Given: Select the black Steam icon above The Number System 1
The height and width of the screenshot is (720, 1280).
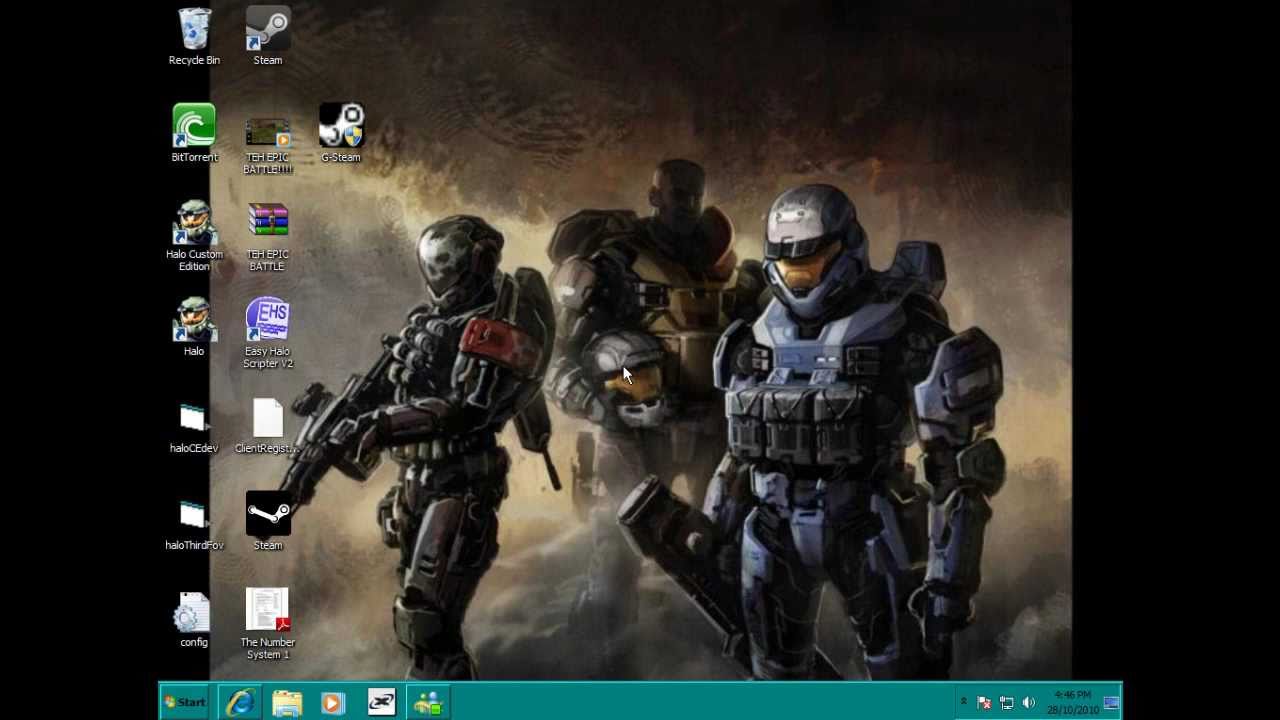Looking at the screenshot, I should point(268,521).
